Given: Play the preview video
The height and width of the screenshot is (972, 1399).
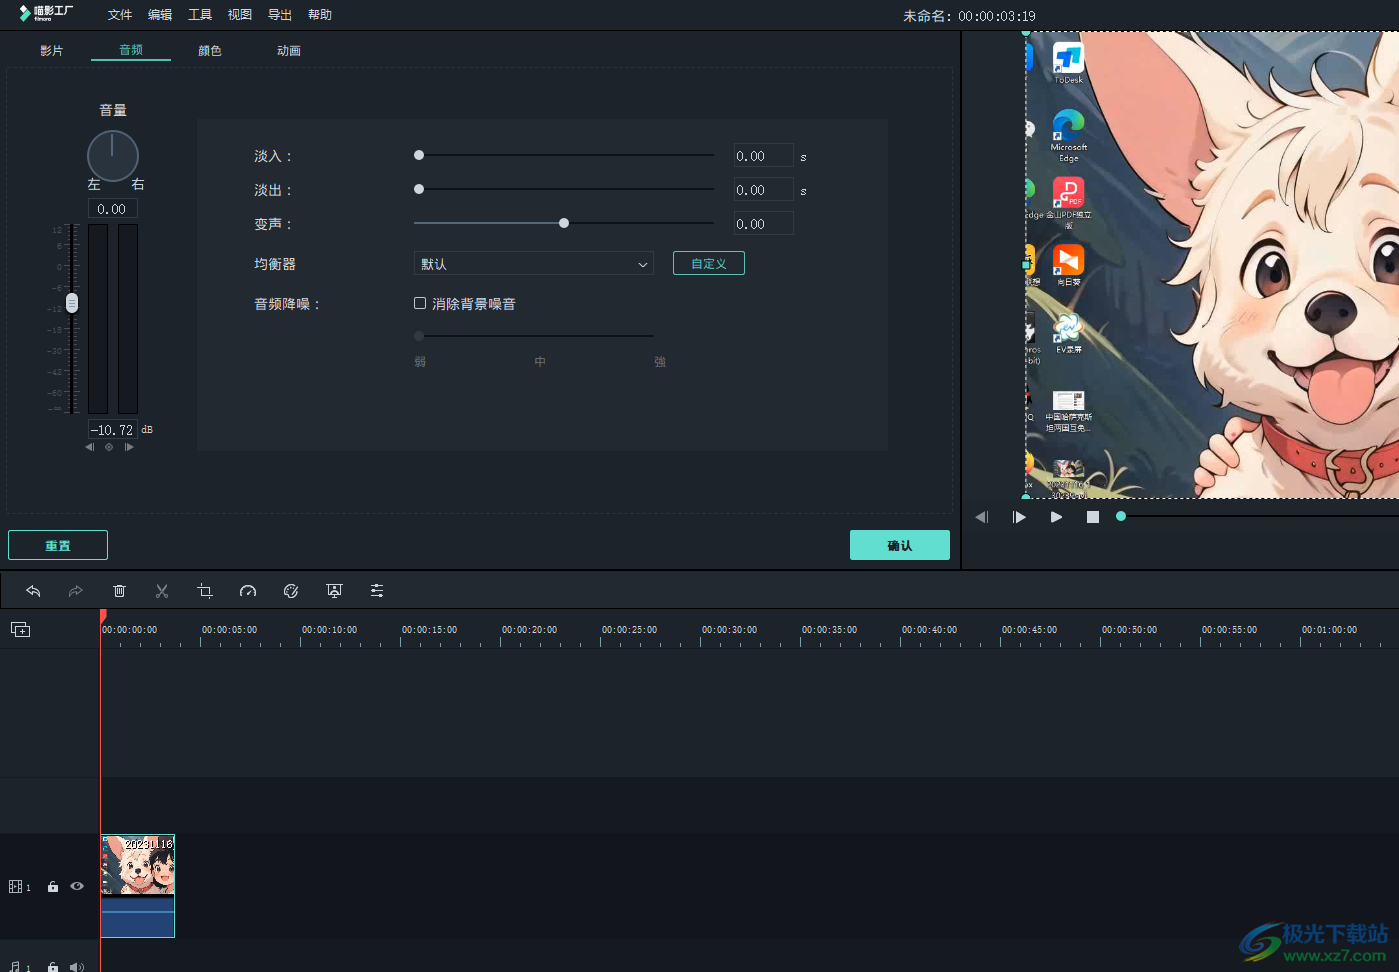Looking at the screenshot, I should 1056,517.
